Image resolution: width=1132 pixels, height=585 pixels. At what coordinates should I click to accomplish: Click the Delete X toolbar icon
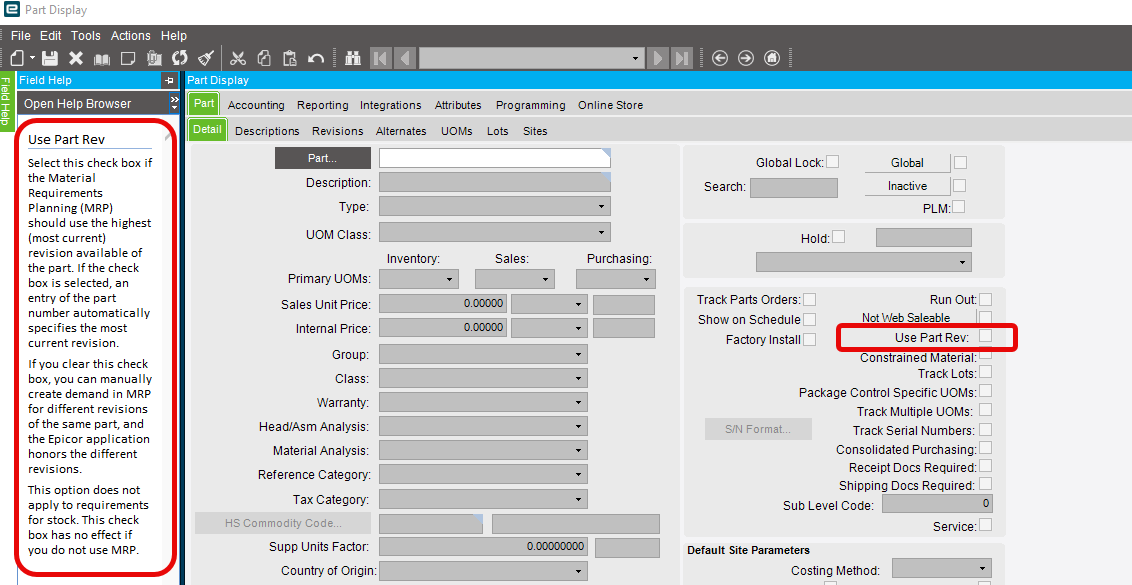click(76, 58)
